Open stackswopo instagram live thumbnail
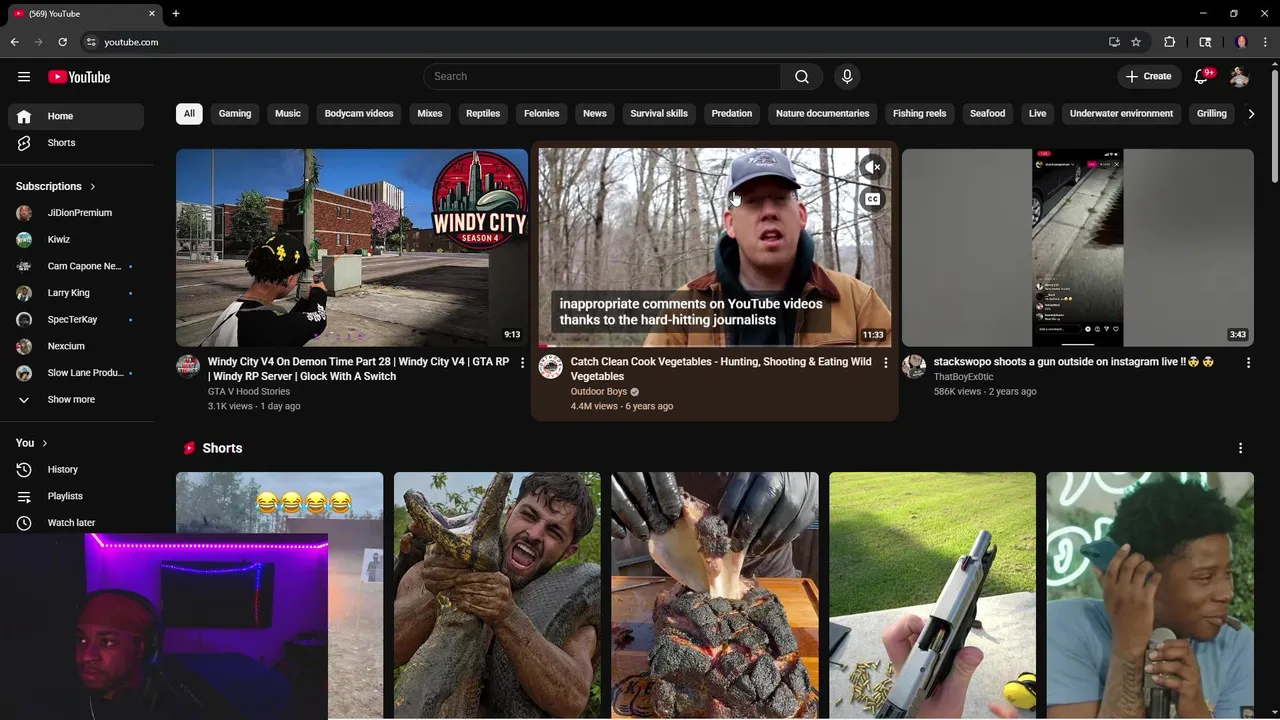Screen dimensions: 1280x720 pos(1077,247)
